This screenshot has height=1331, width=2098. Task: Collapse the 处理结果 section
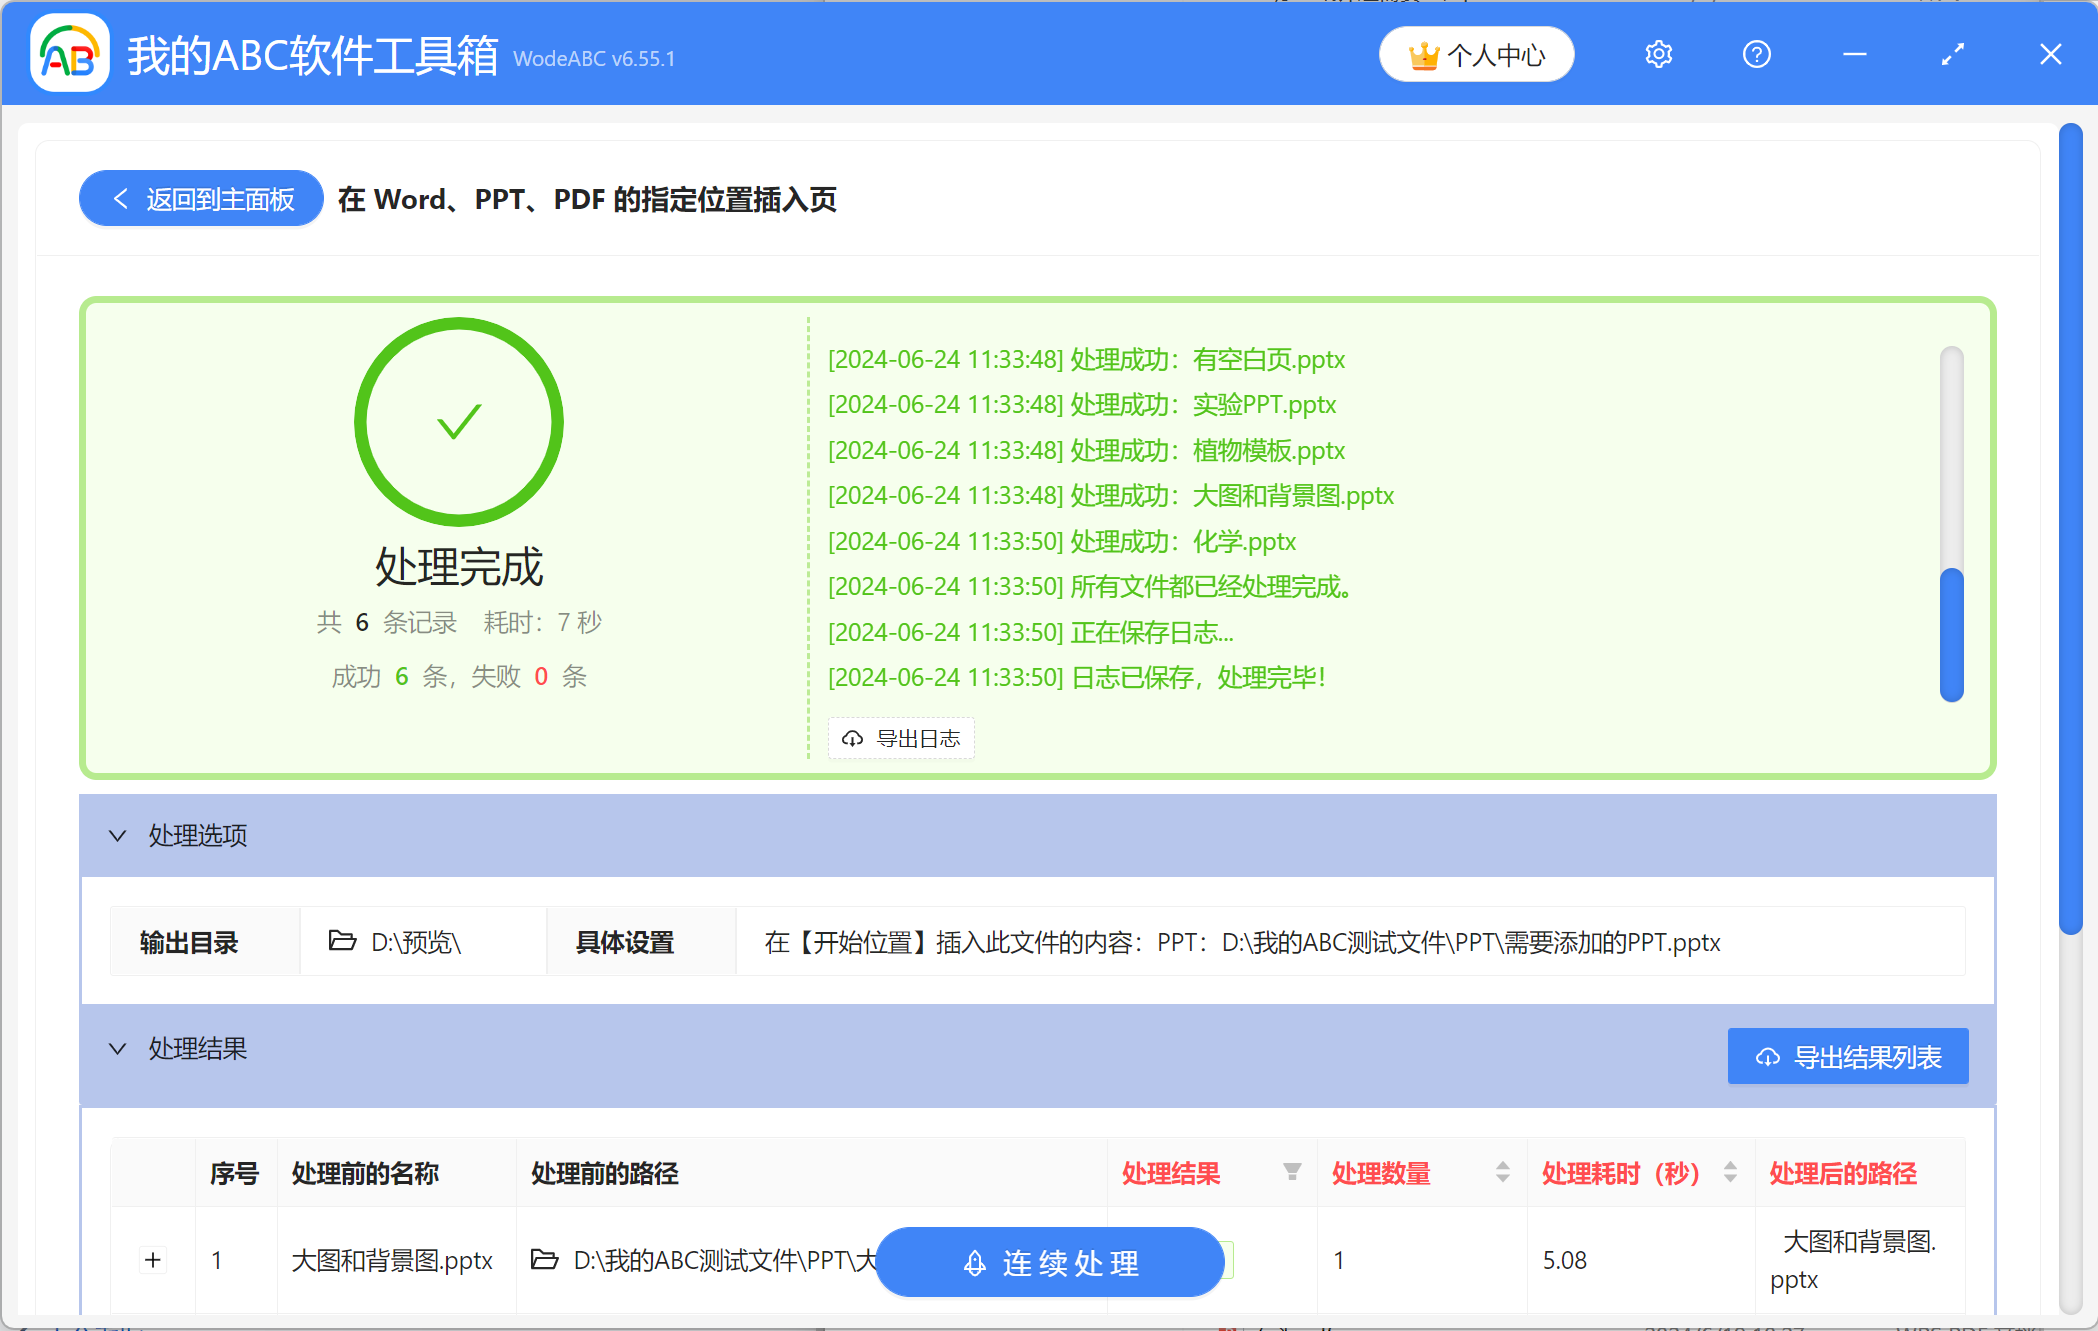pyautogui.click(x=118, y=1048)
